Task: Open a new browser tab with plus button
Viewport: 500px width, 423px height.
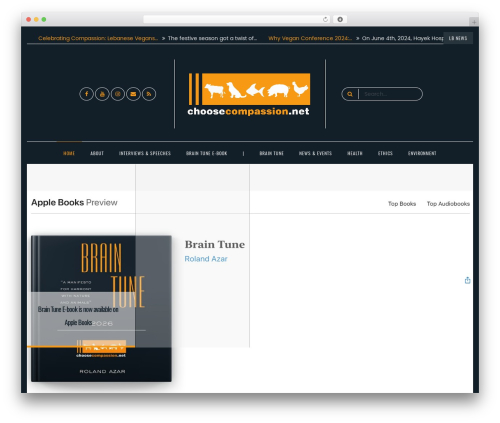Action: click(474, 22)
